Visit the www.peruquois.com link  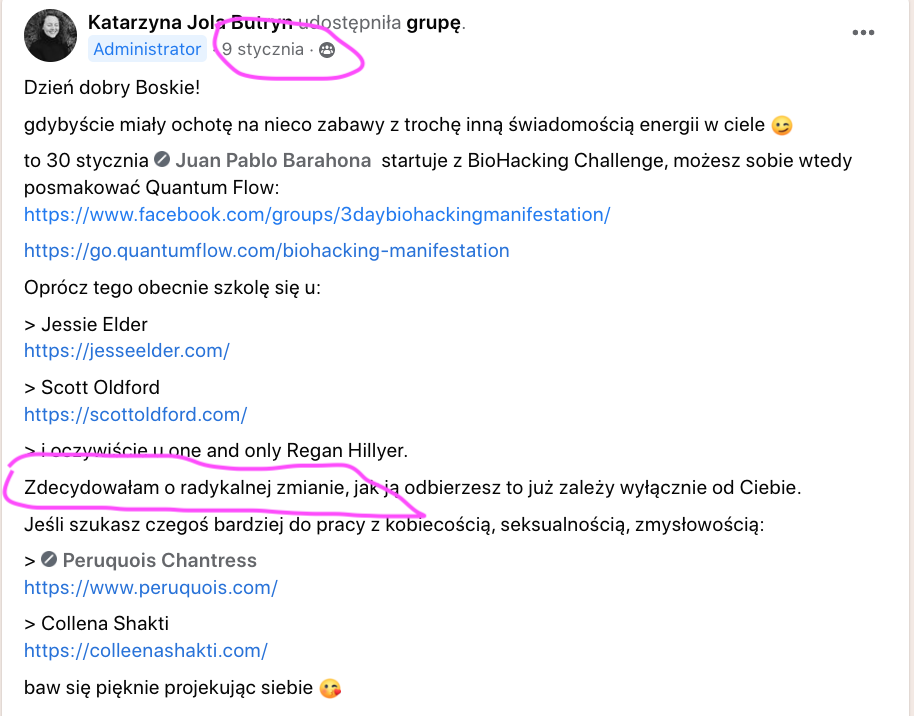tap(150, 587)
